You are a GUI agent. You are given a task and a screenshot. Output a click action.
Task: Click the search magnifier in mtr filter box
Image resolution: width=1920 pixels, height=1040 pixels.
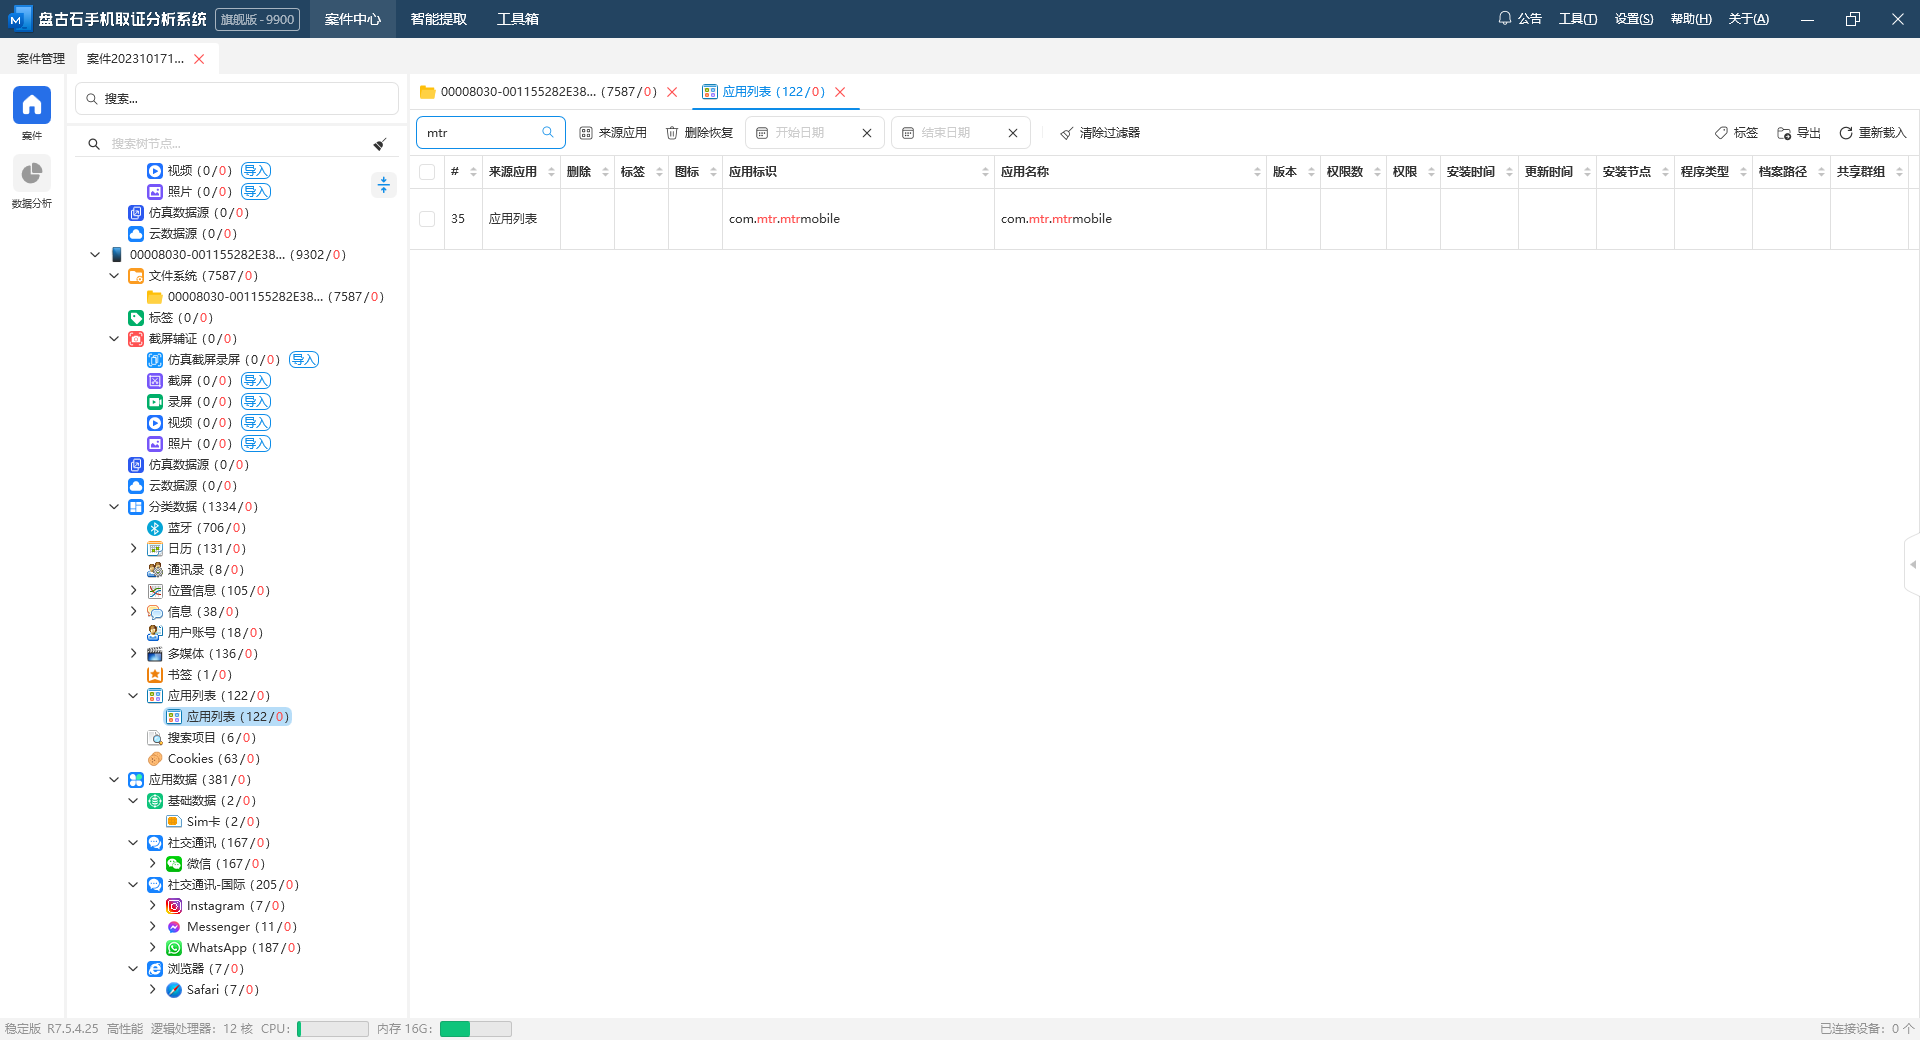pyautogui.click(x=548, y=132)
